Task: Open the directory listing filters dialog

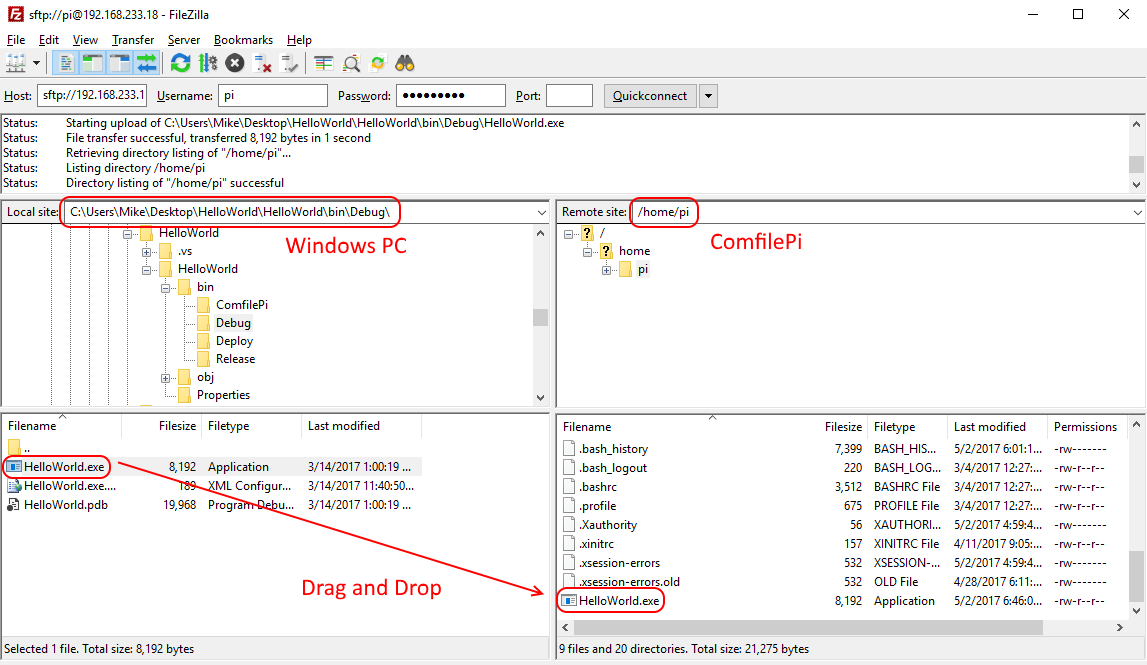Action: (x=323, y=63)
